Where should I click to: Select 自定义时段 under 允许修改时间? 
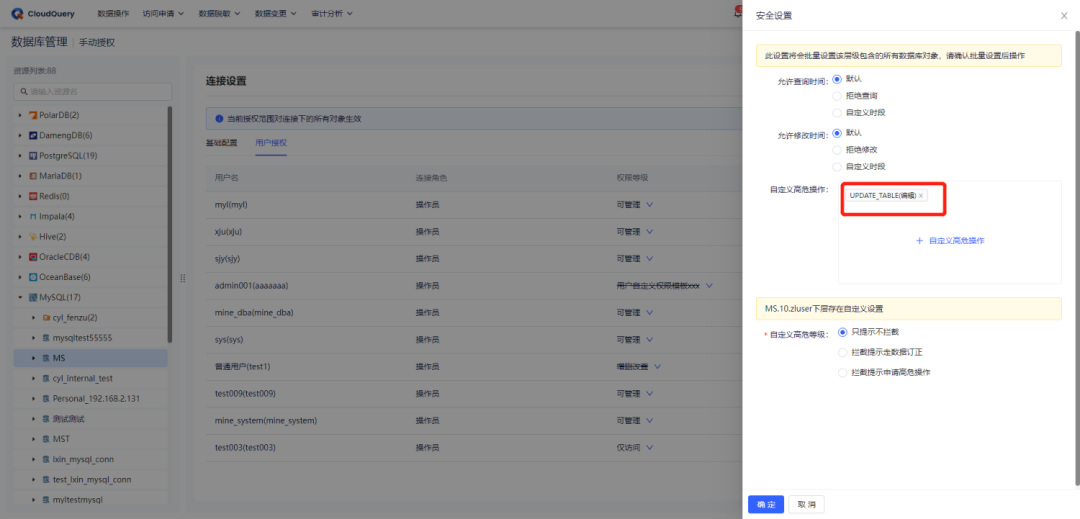[837, 167]
